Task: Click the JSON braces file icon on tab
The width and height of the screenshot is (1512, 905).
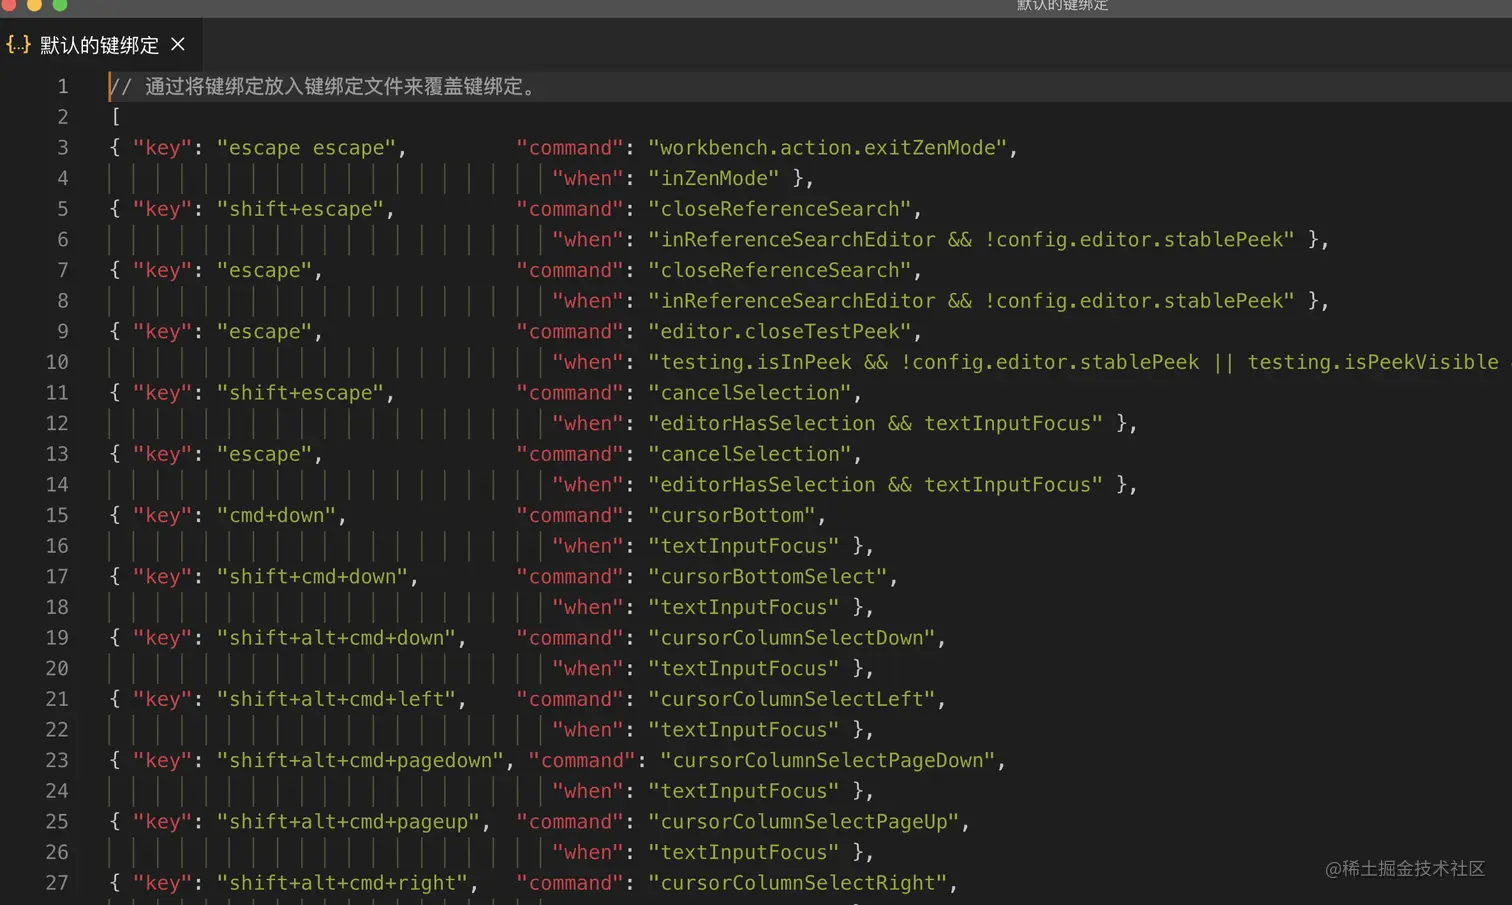Action: [x=18, y=44]
